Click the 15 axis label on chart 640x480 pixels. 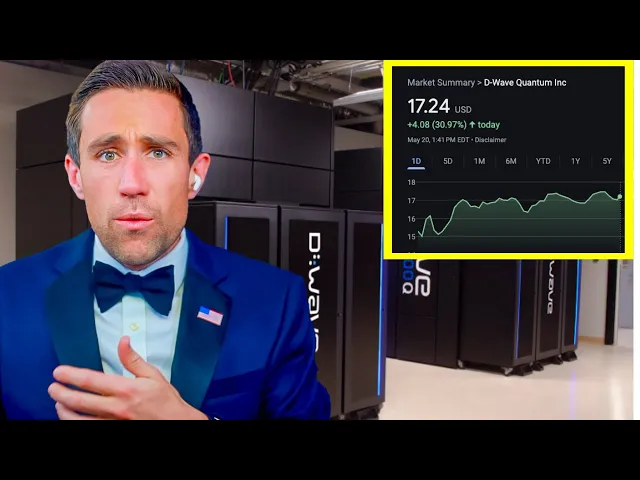pyautogui.click(x=411, y=237)
